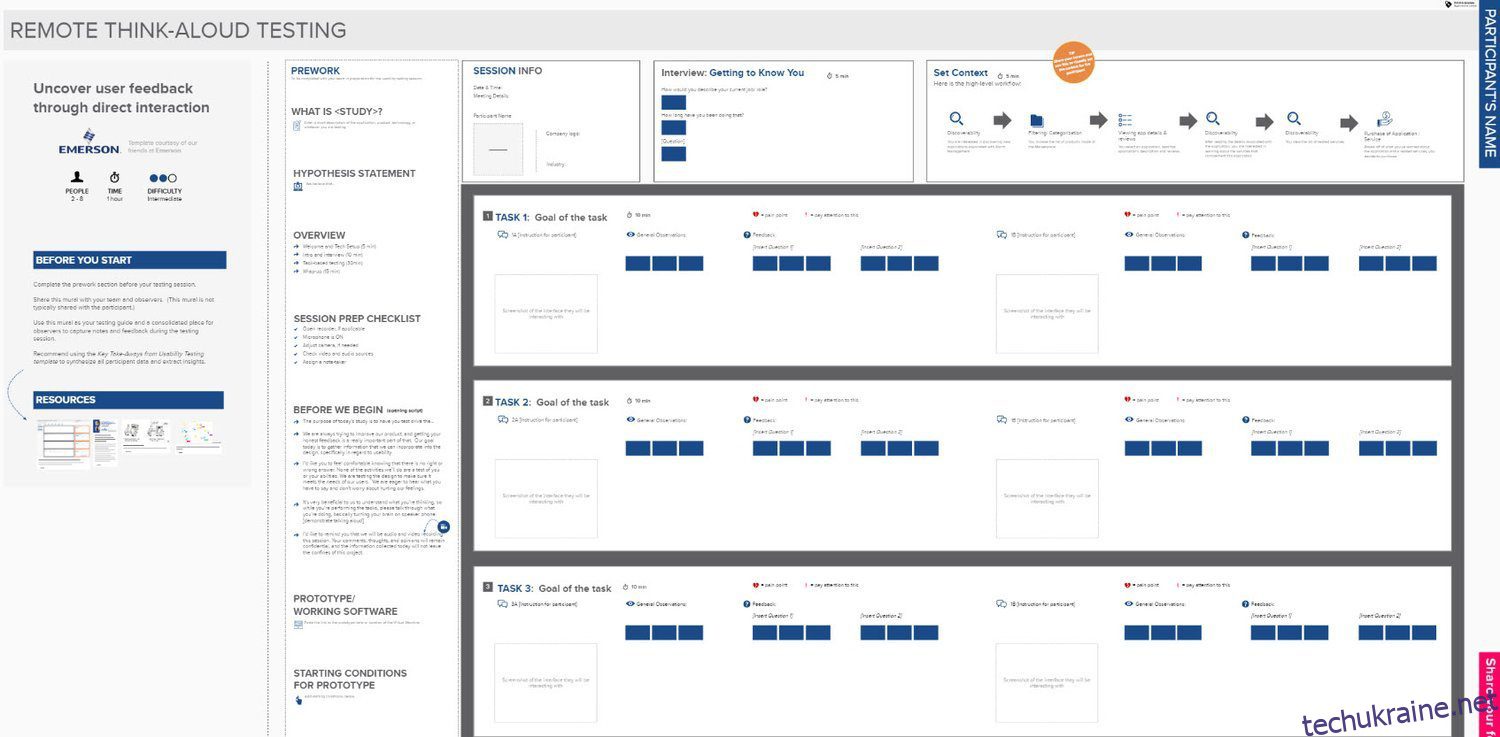Viewport: 1500px width, 737px height.
Task: Click the Task 1 1B interface screenshot placeholder
Action: [x=1047, y=314]
